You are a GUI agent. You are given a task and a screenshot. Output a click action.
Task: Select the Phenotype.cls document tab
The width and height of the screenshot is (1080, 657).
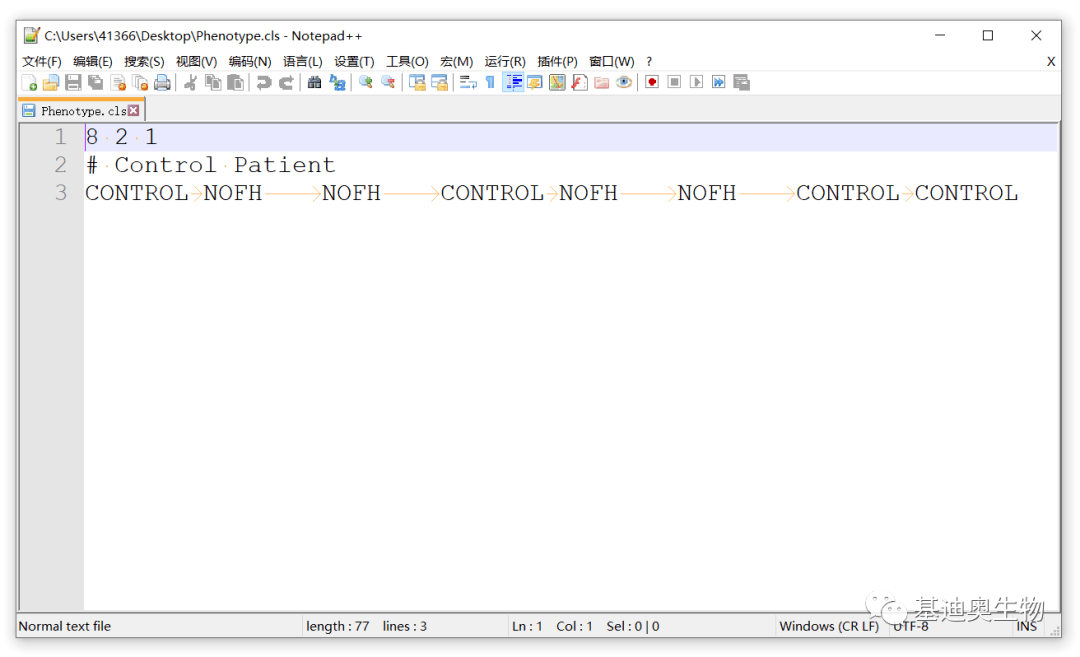pyautogui.click(x=82, y=111)
